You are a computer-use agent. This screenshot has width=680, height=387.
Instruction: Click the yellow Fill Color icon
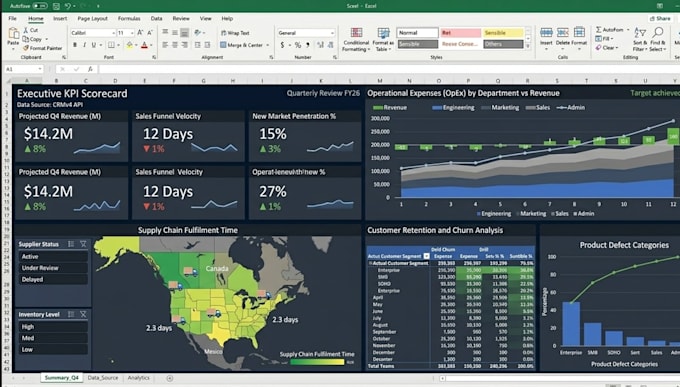129,45
